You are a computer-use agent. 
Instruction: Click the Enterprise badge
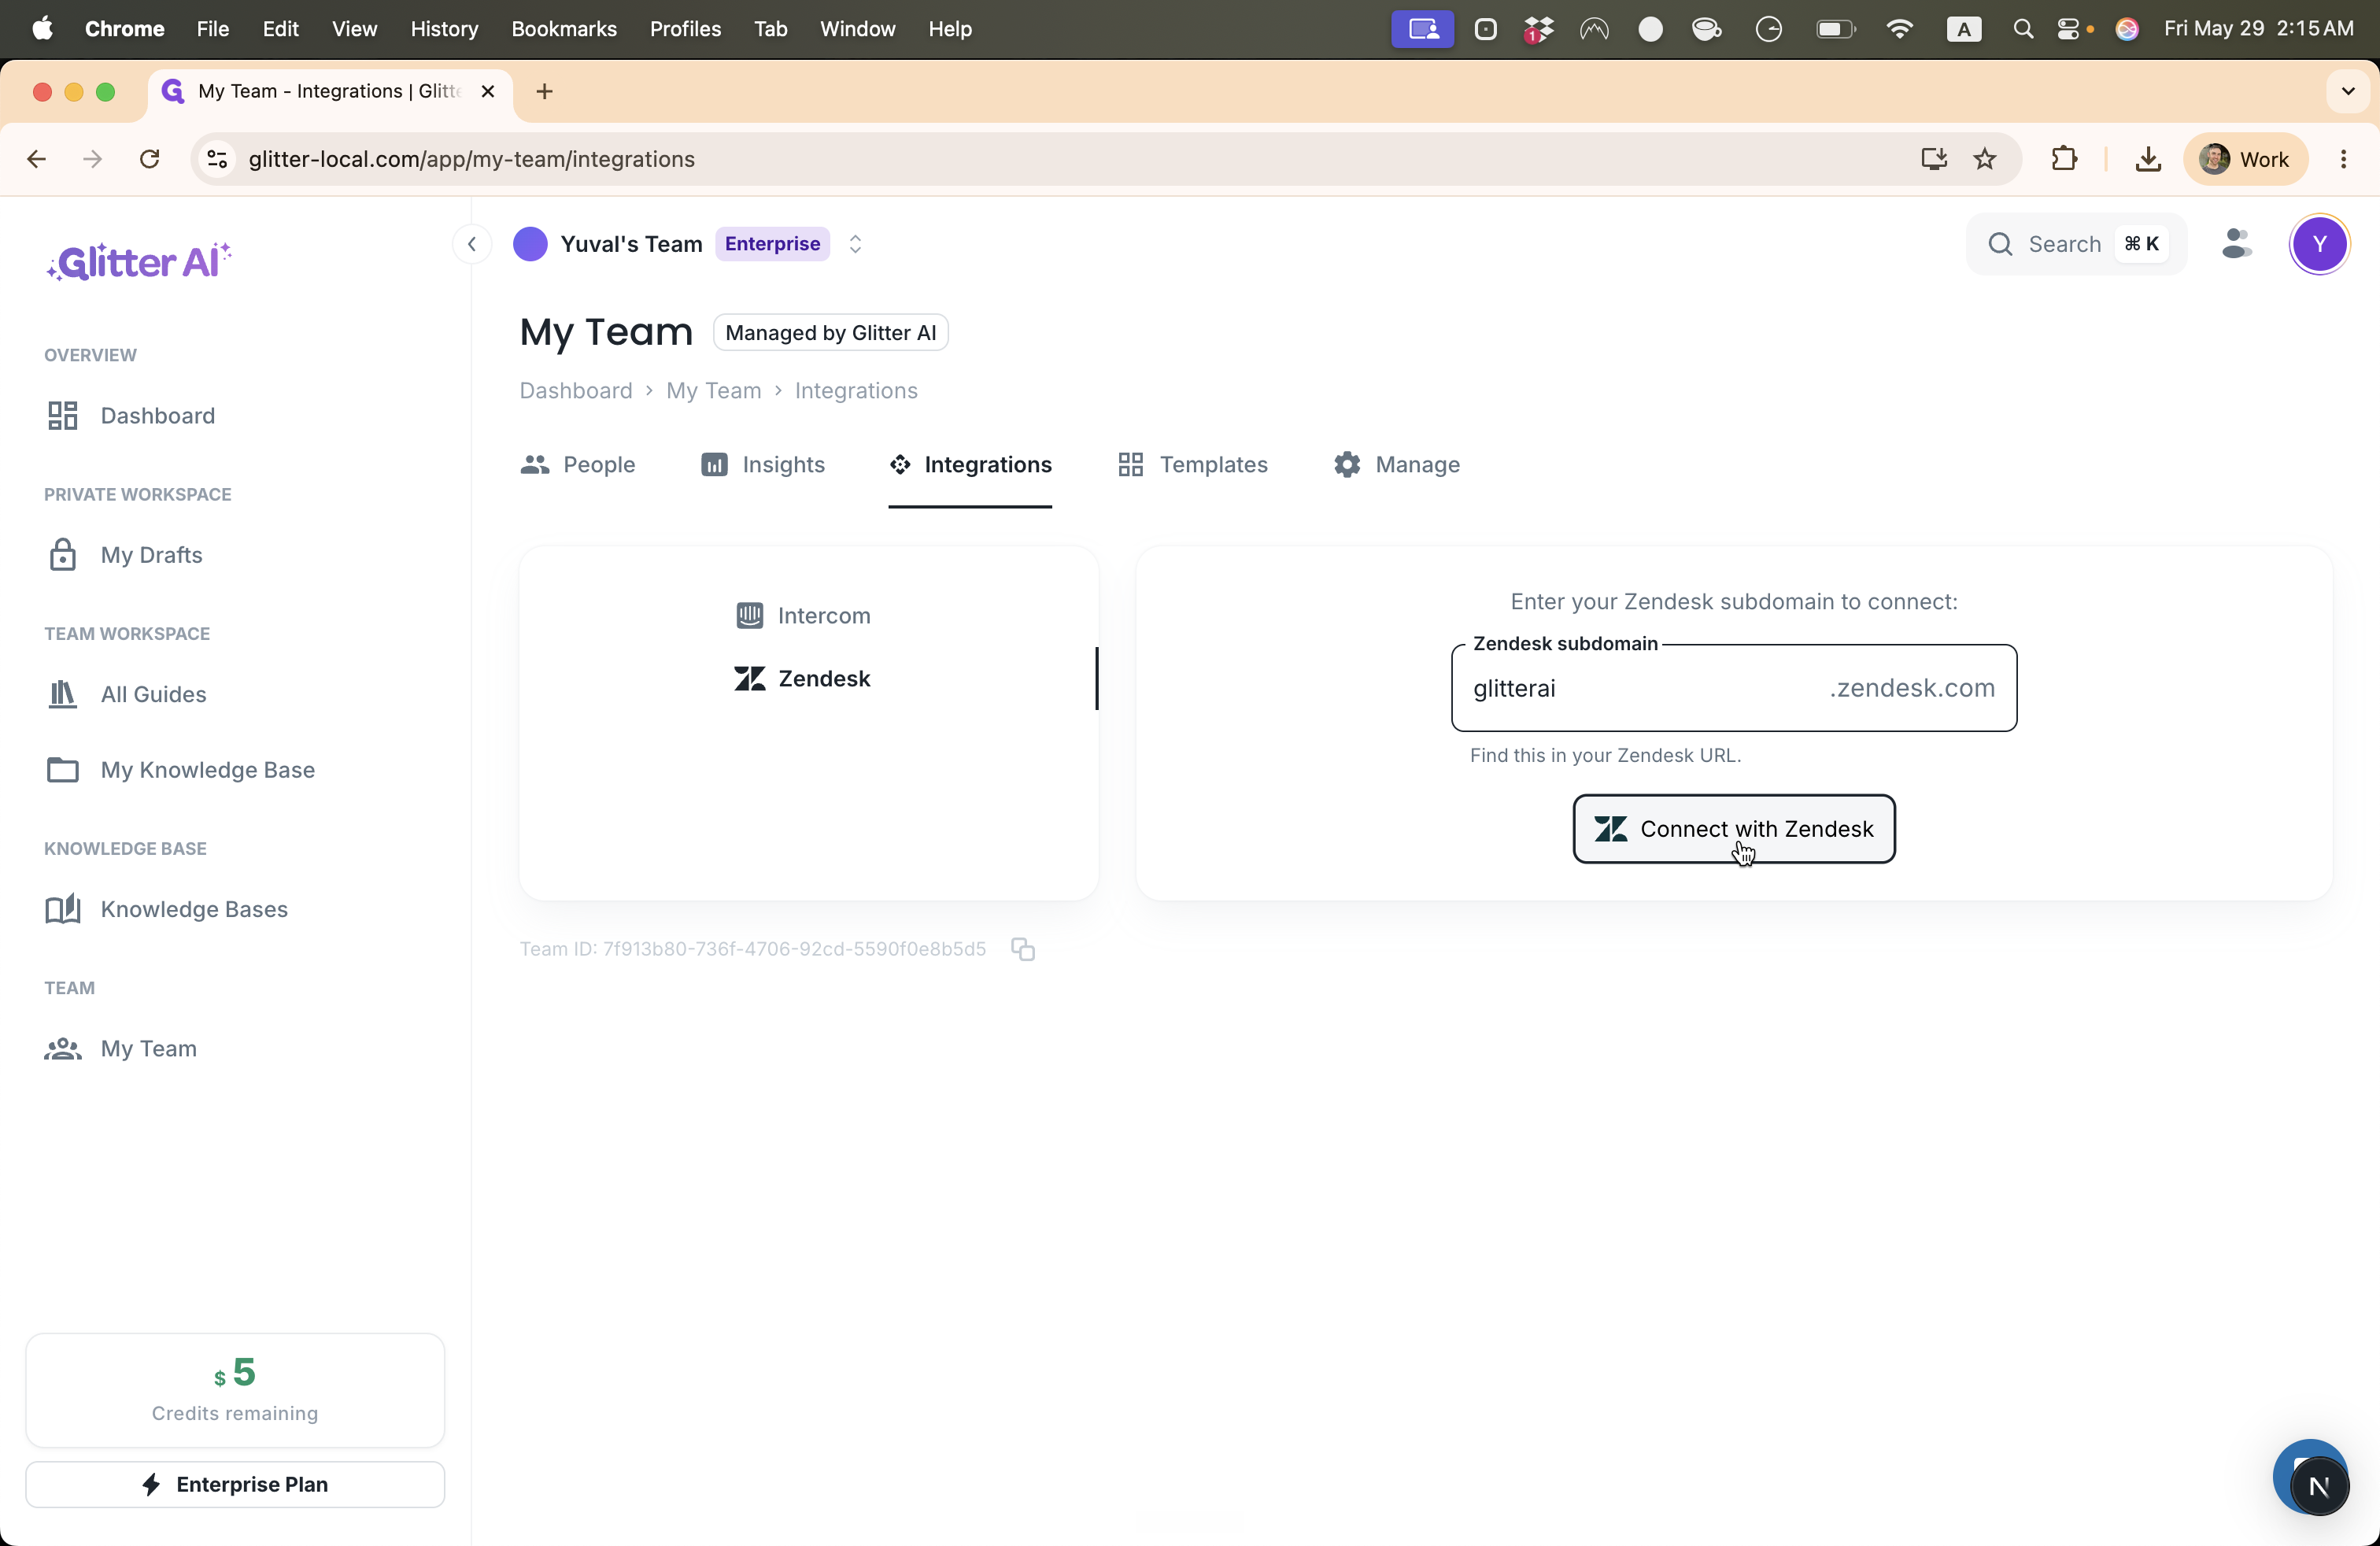pos(772,244)
